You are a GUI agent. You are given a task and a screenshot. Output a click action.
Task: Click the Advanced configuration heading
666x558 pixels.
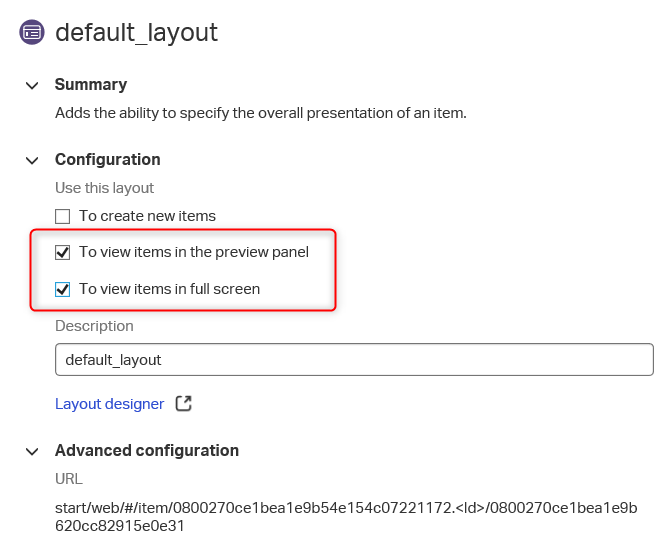tap(146, 451)
